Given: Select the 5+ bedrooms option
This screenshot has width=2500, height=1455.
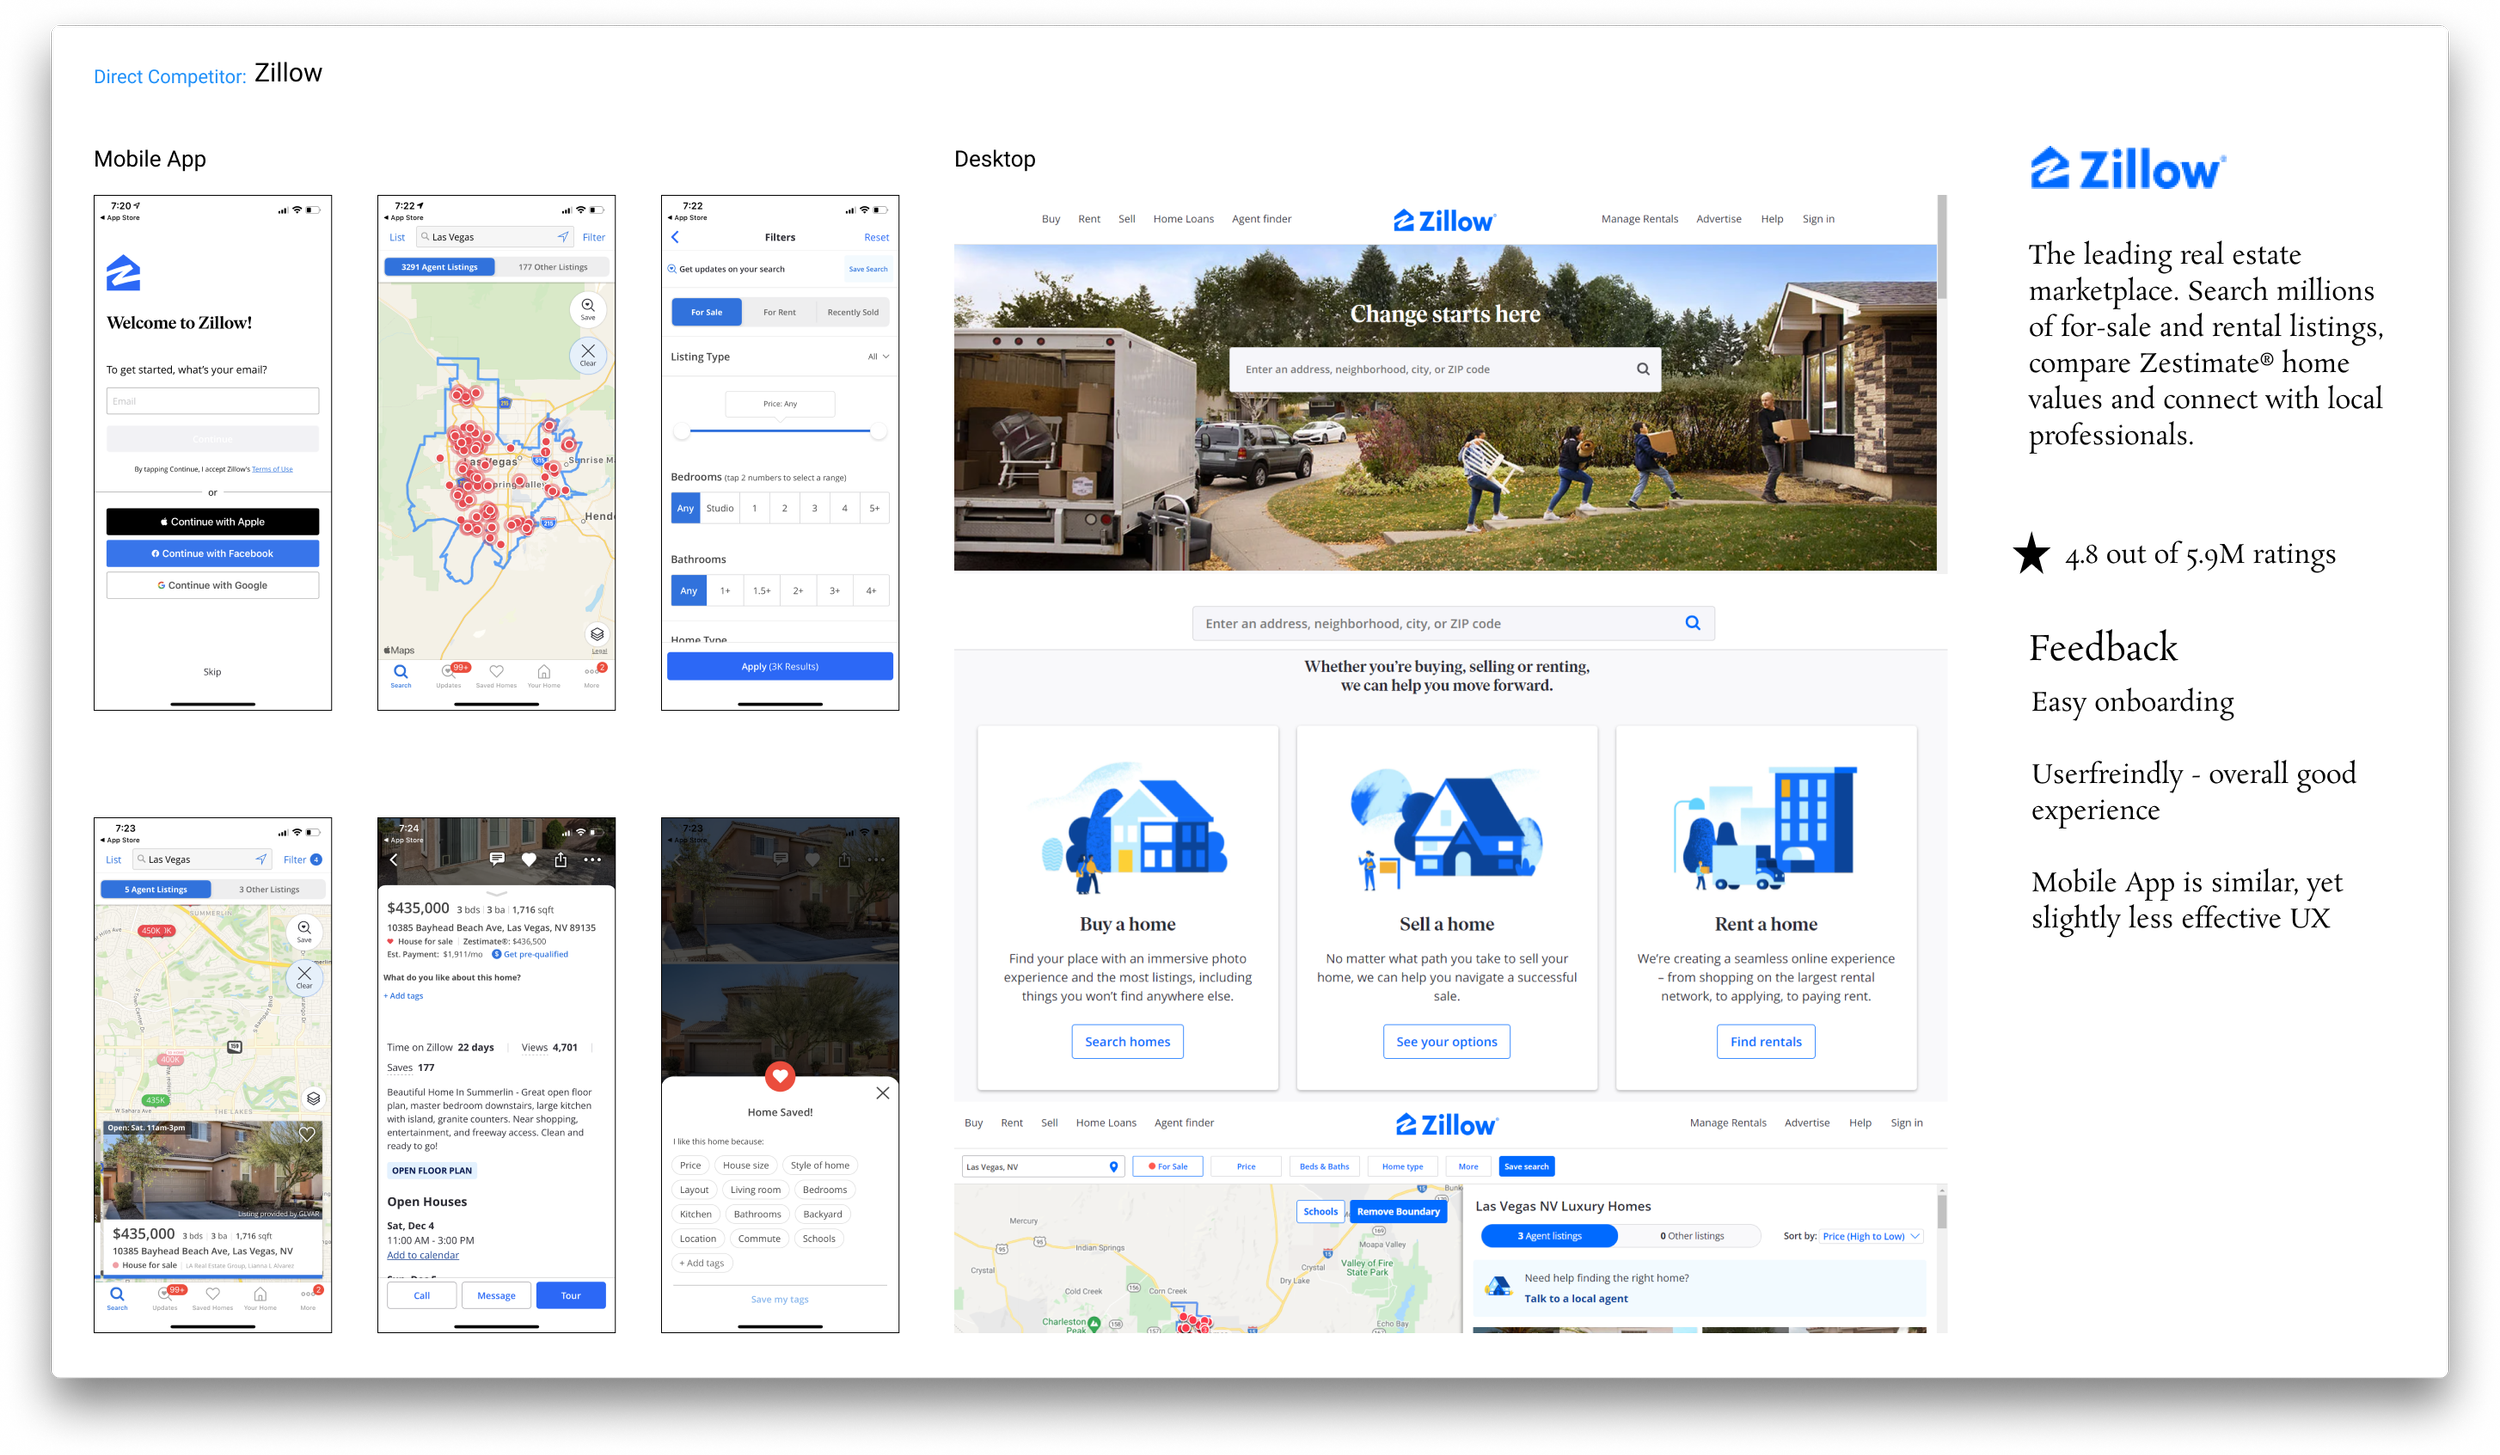Looking at the screenshot, I should point(874,508).
